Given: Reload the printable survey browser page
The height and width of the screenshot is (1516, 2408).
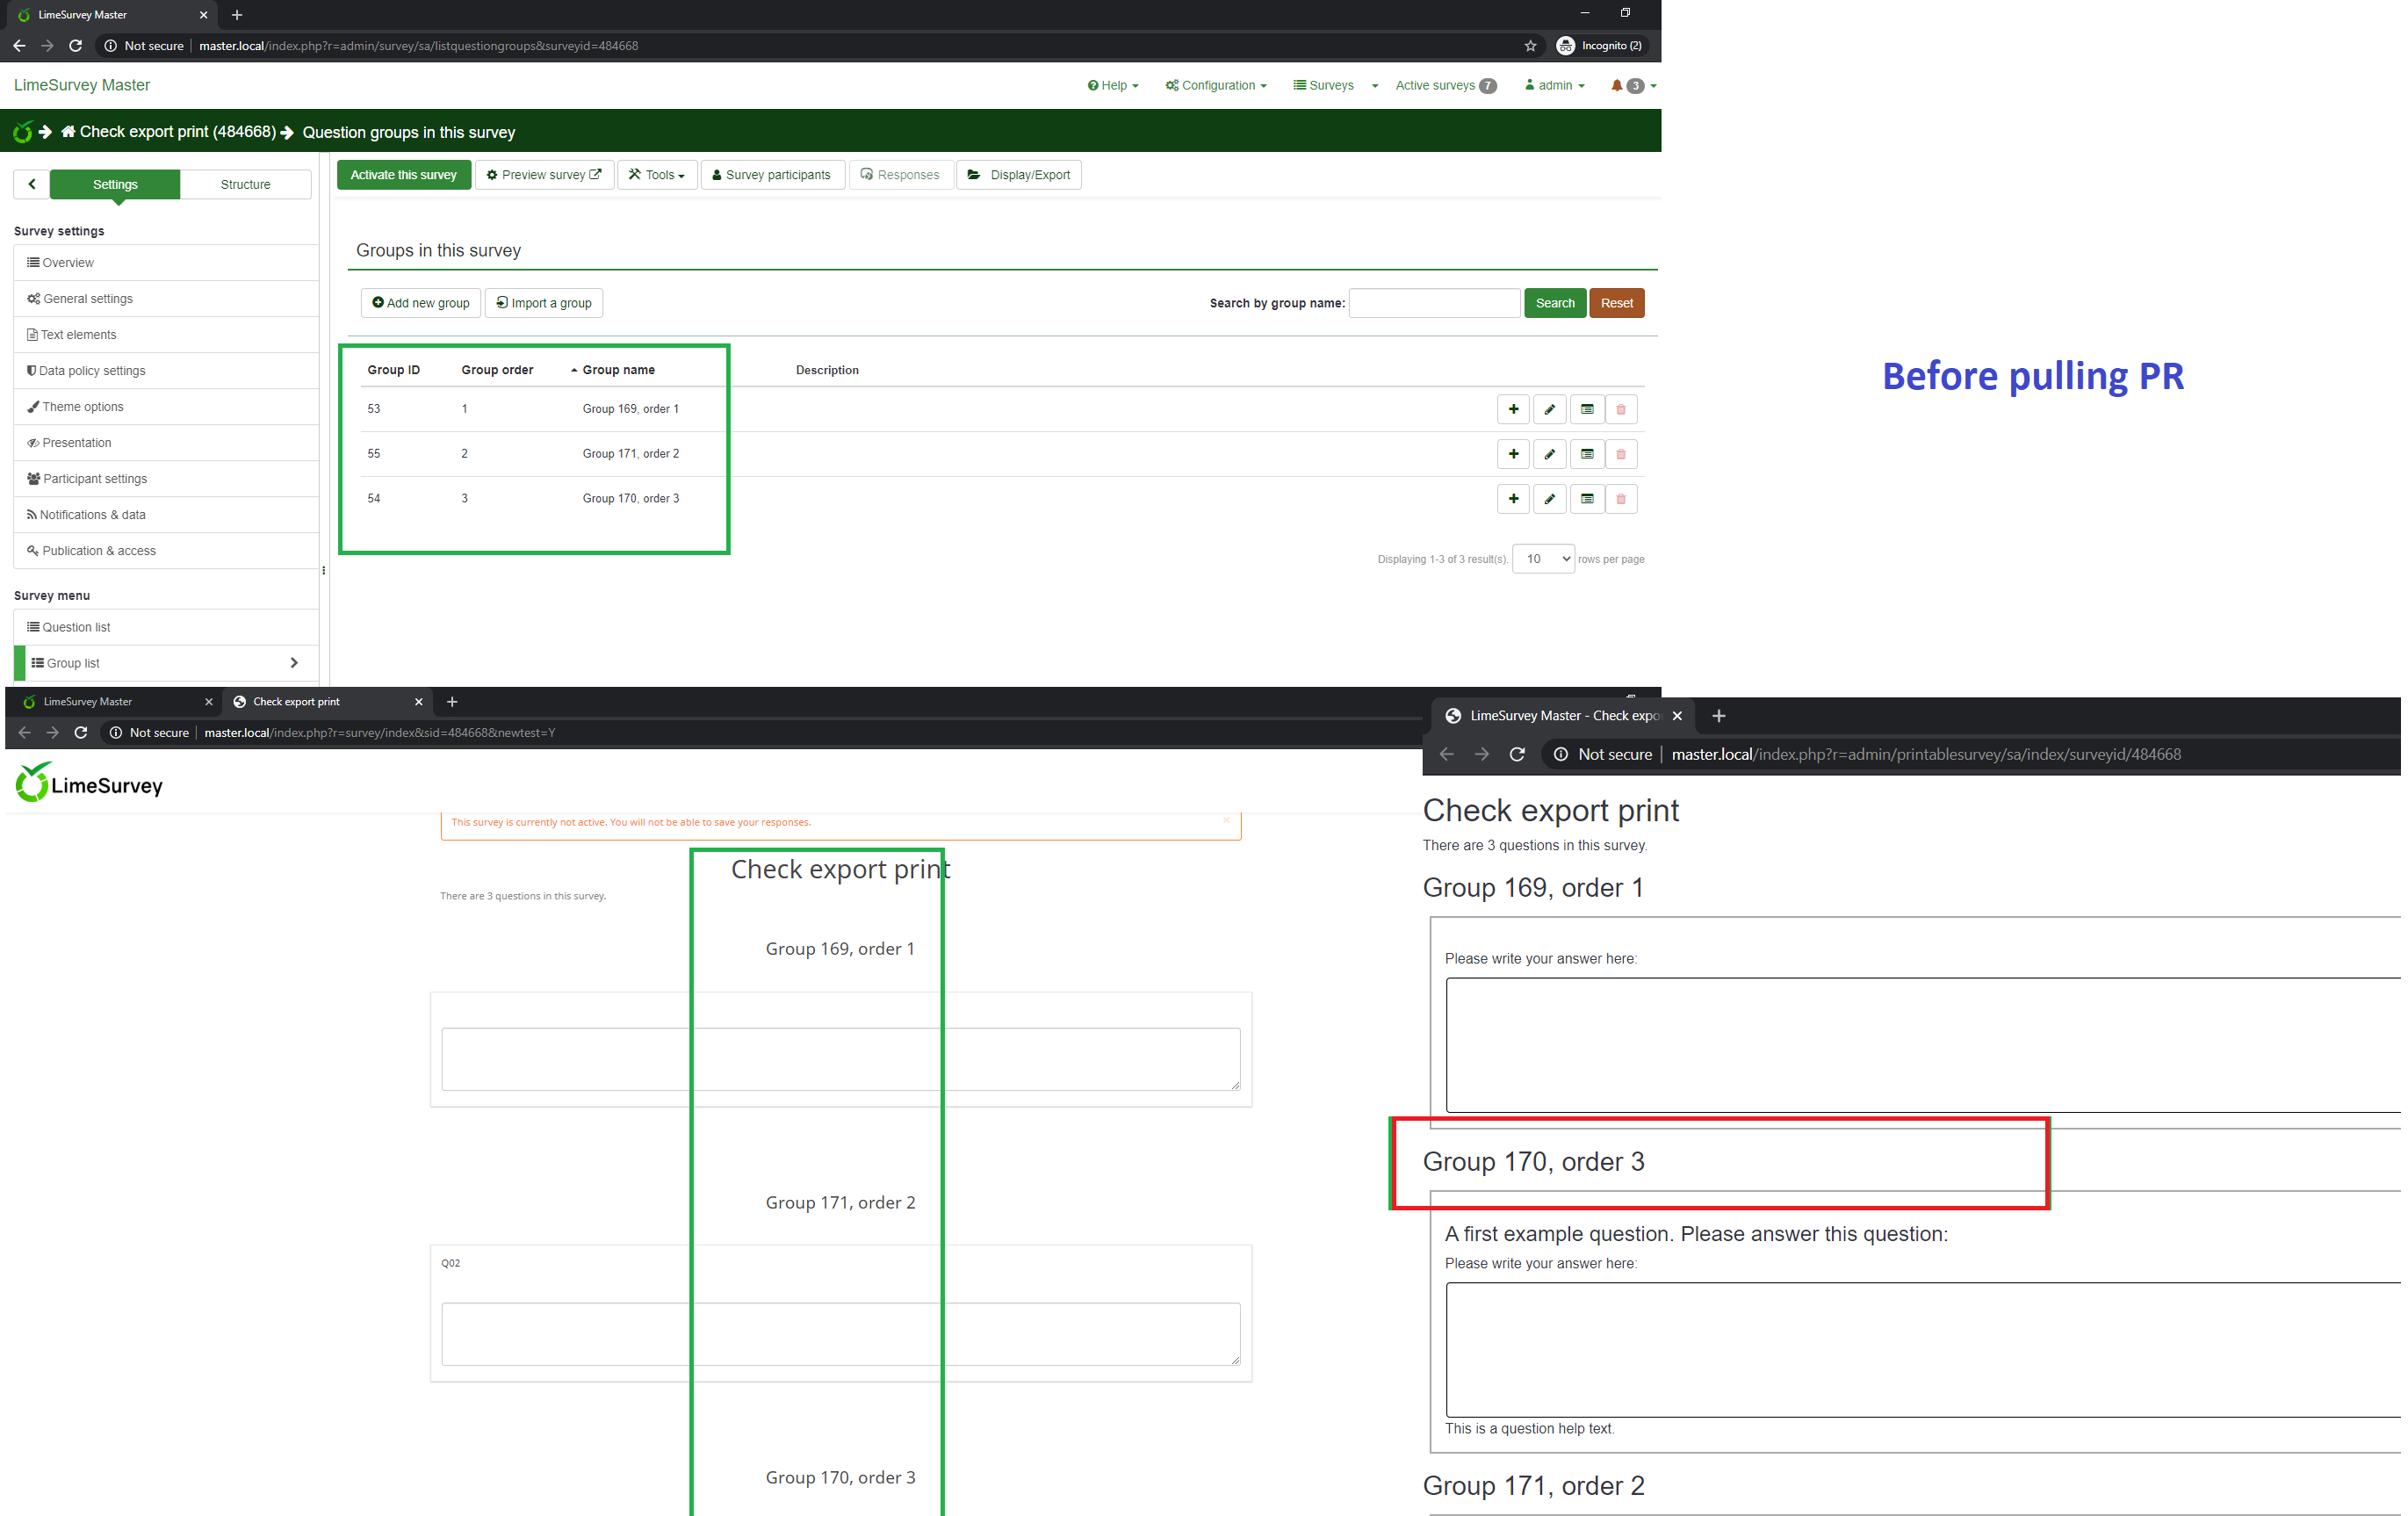Looking at the screenshot, I should 1517,755.
